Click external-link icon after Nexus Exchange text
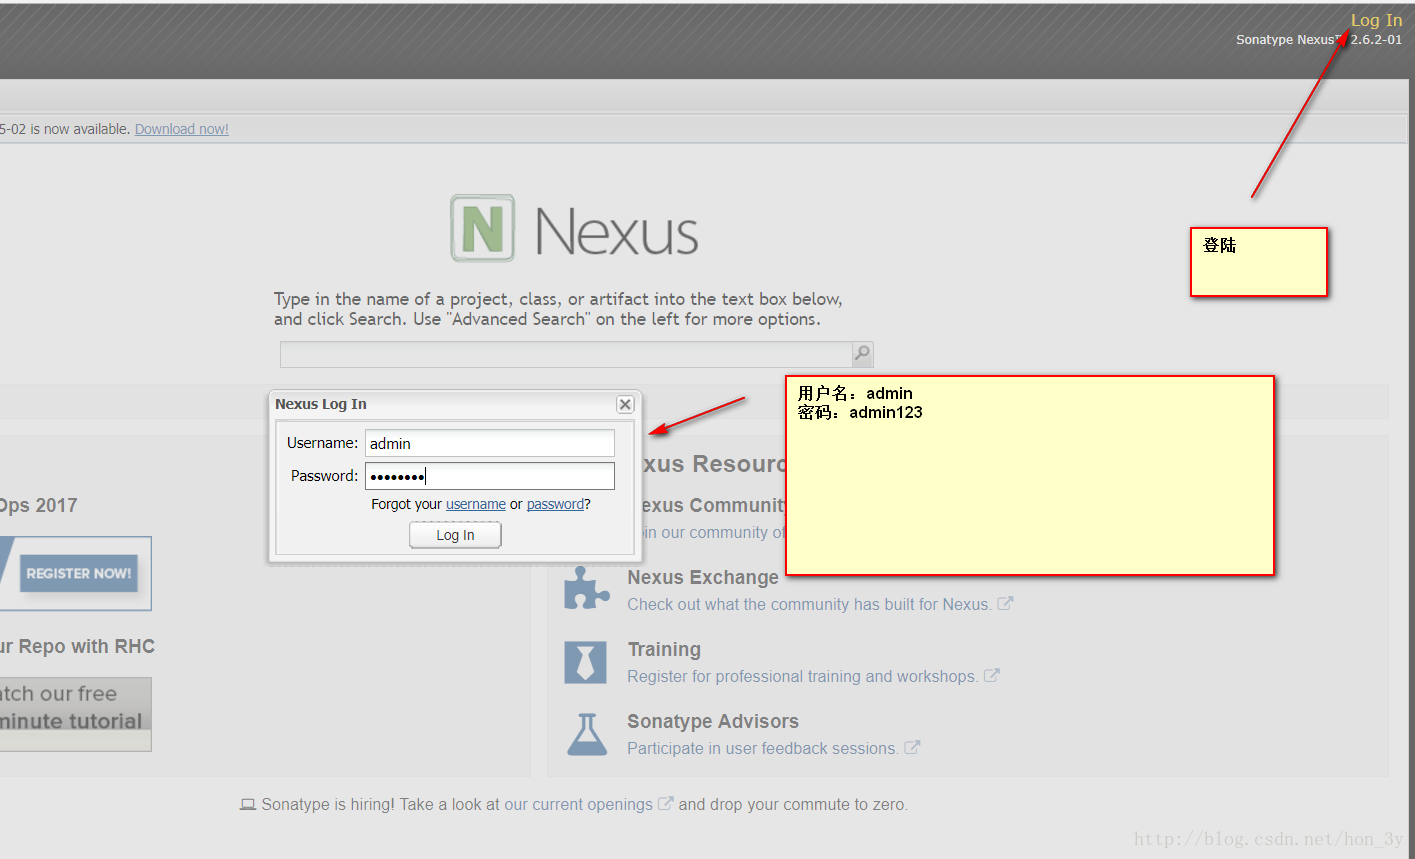The image size is (1415, 859). (1005, 603)
